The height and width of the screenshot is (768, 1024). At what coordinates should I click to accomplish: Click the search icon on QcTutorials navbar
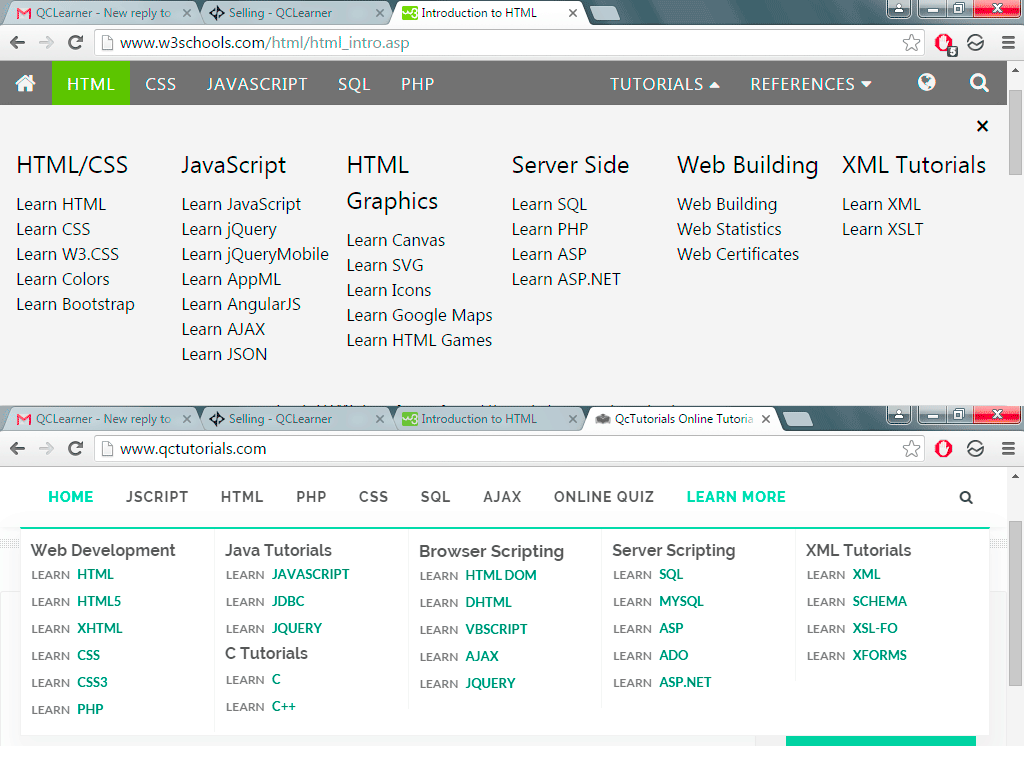point(965,497)
